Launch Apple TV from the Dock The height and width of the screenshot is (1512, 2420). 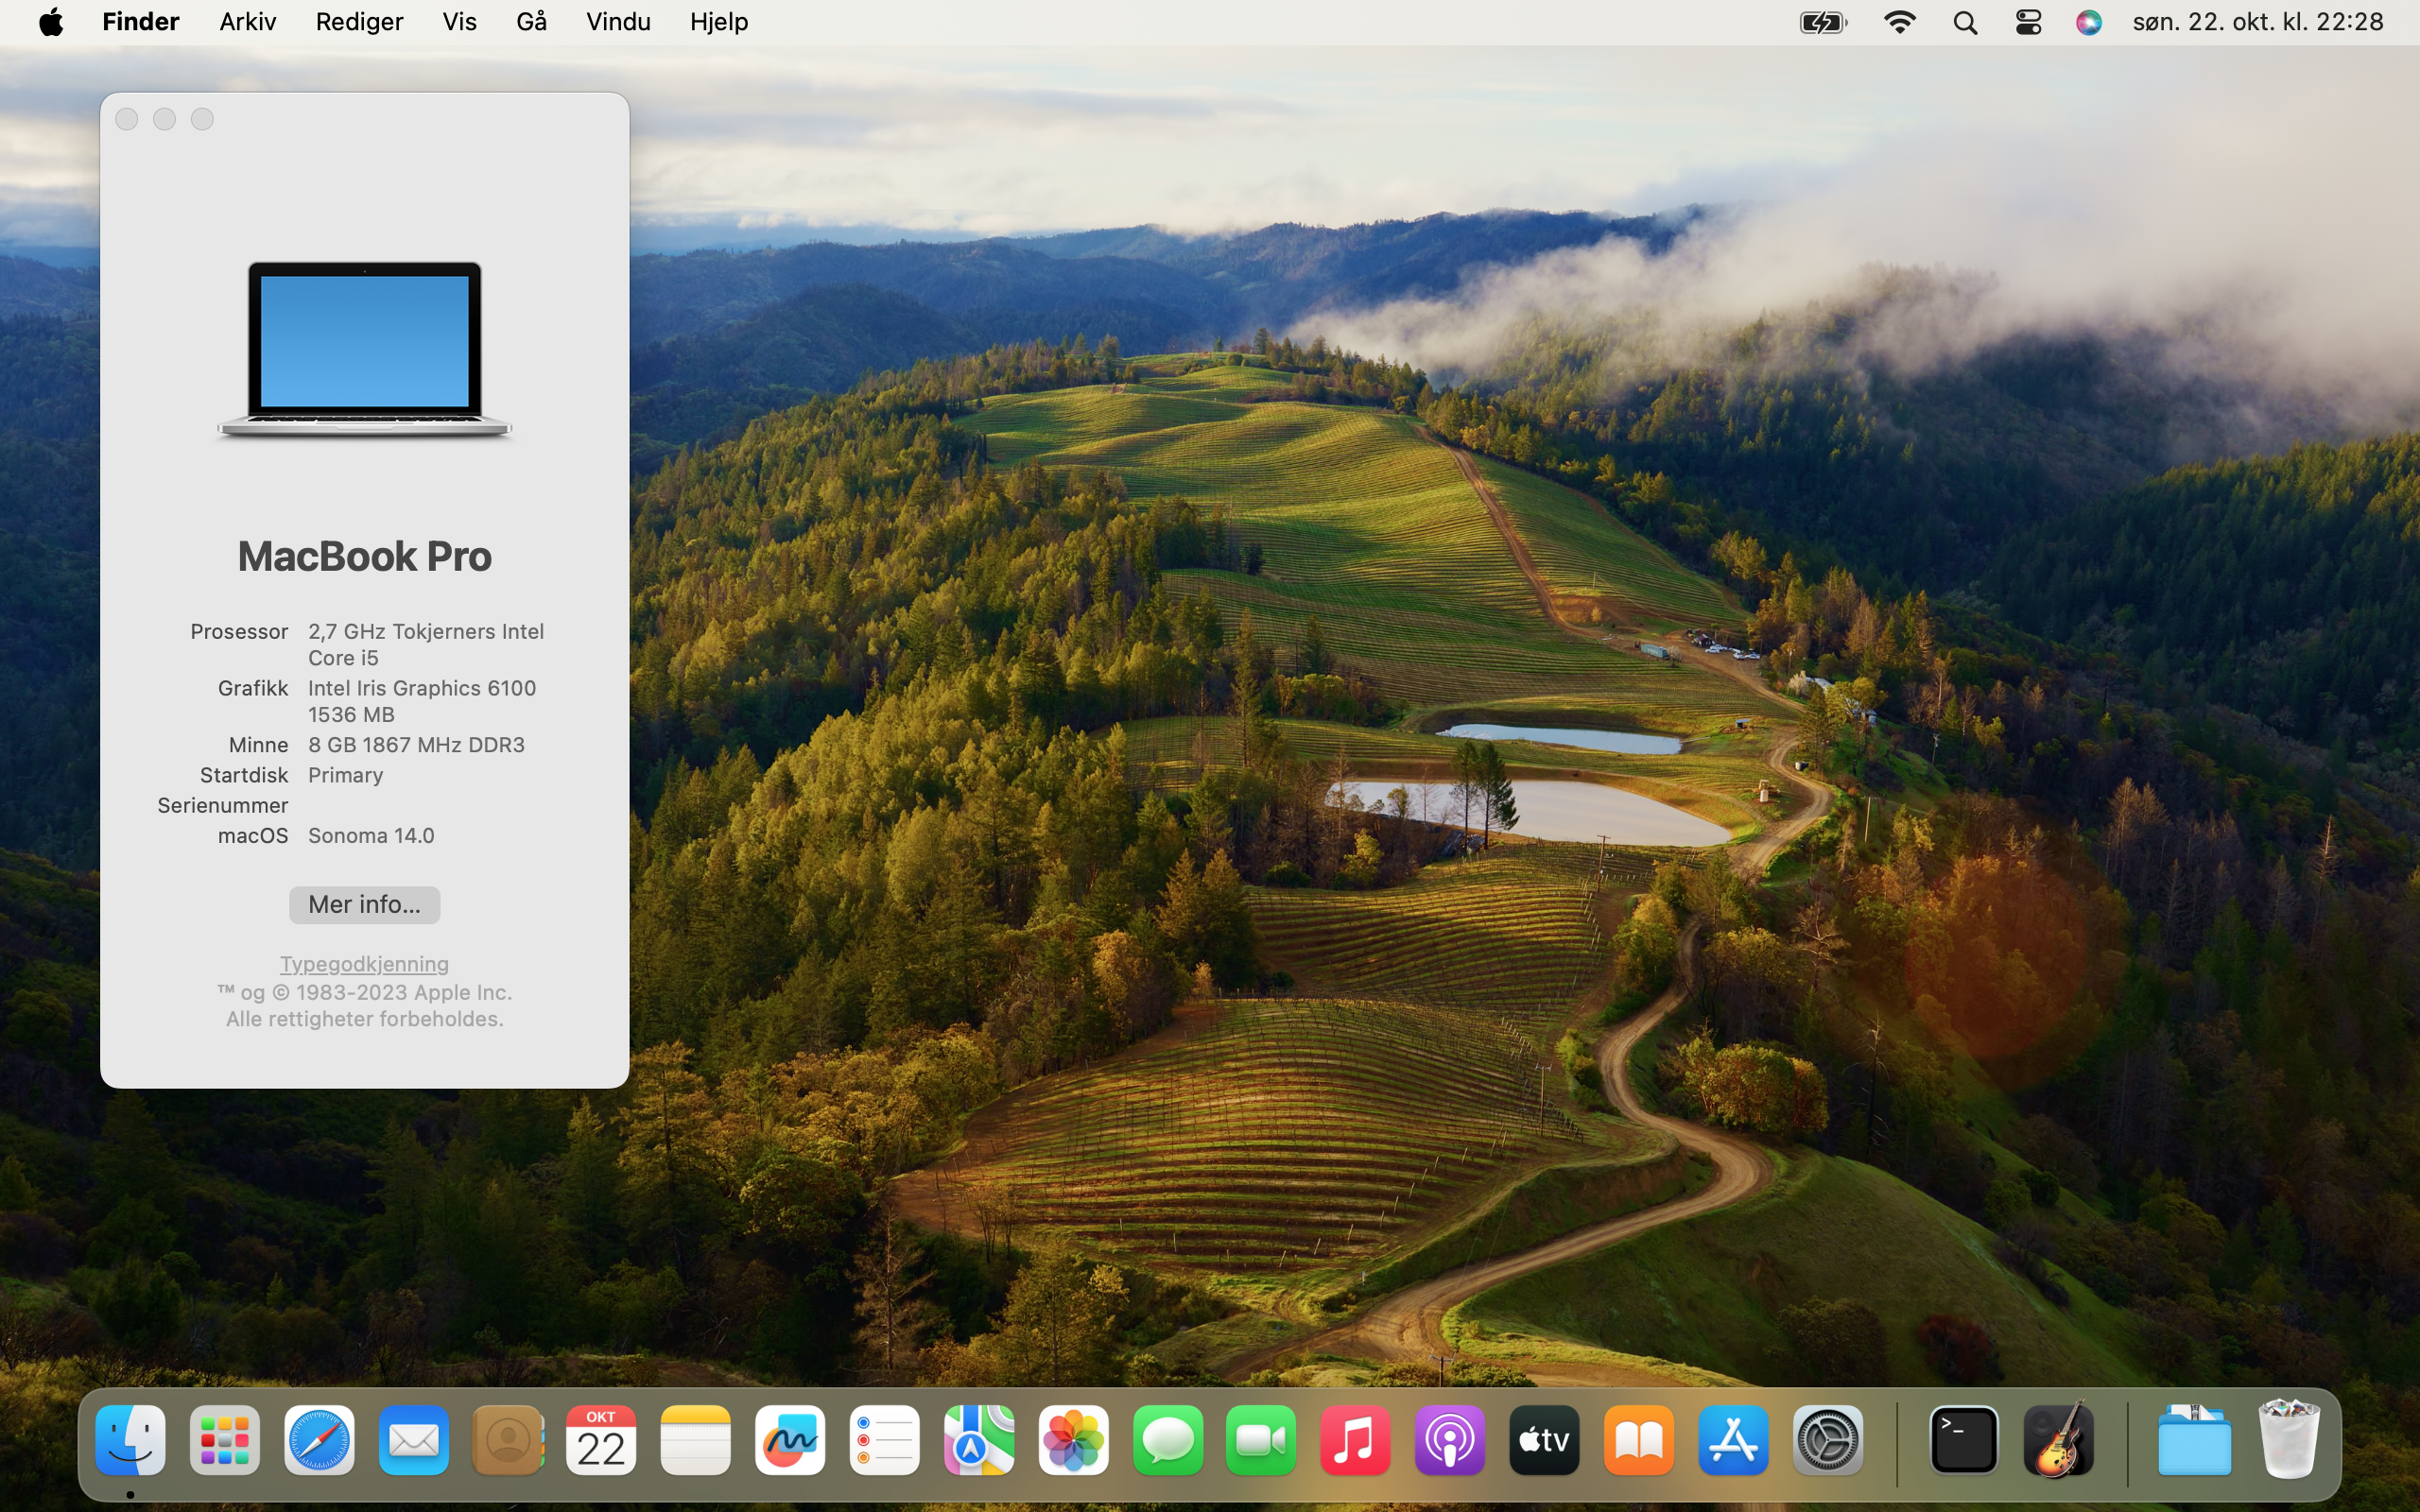click(1545, 1440)
